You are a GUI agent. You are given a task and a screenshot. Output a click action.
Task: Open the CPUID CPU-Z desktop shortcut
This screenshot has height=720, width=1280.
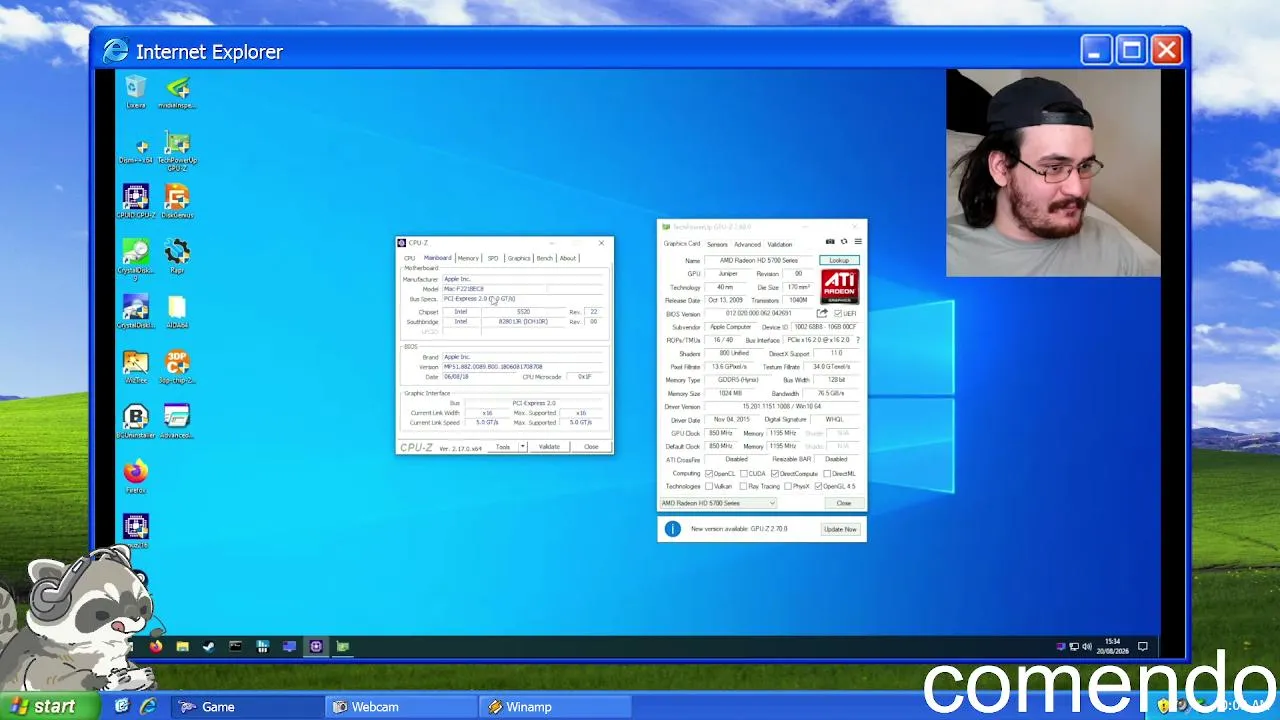[x=136, y=201]
